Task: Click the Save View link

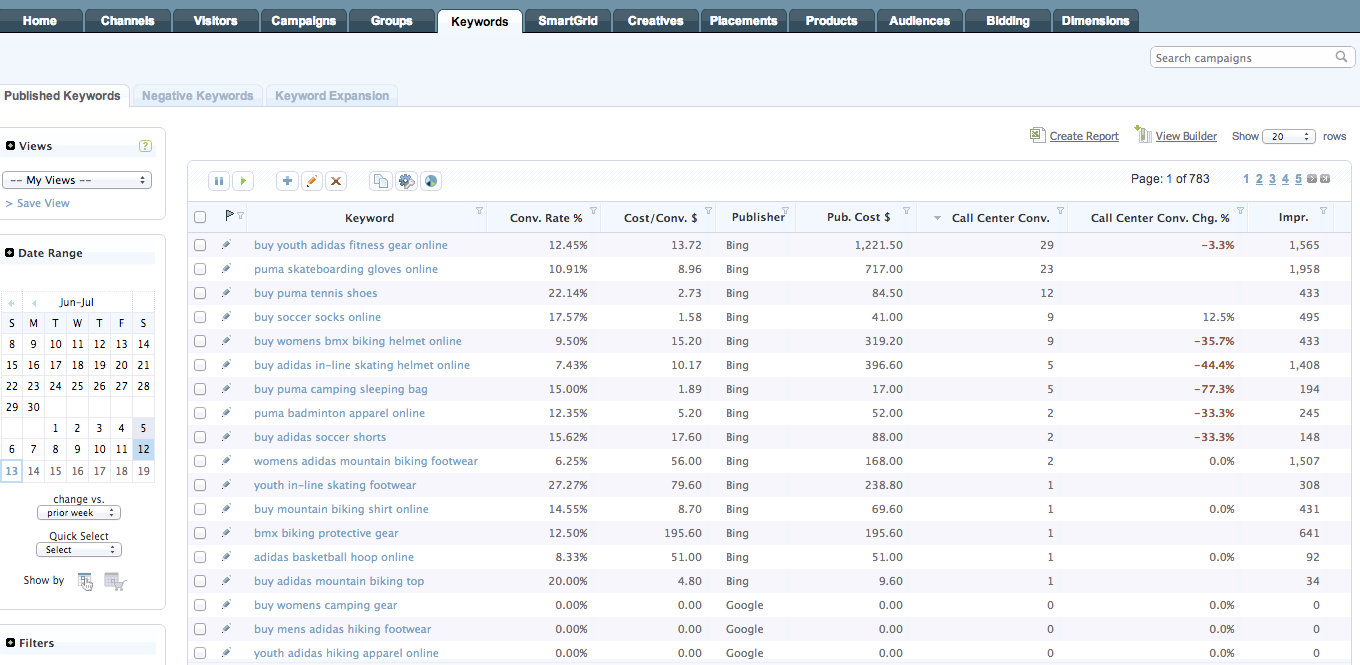Action: [x=37, y=203]
